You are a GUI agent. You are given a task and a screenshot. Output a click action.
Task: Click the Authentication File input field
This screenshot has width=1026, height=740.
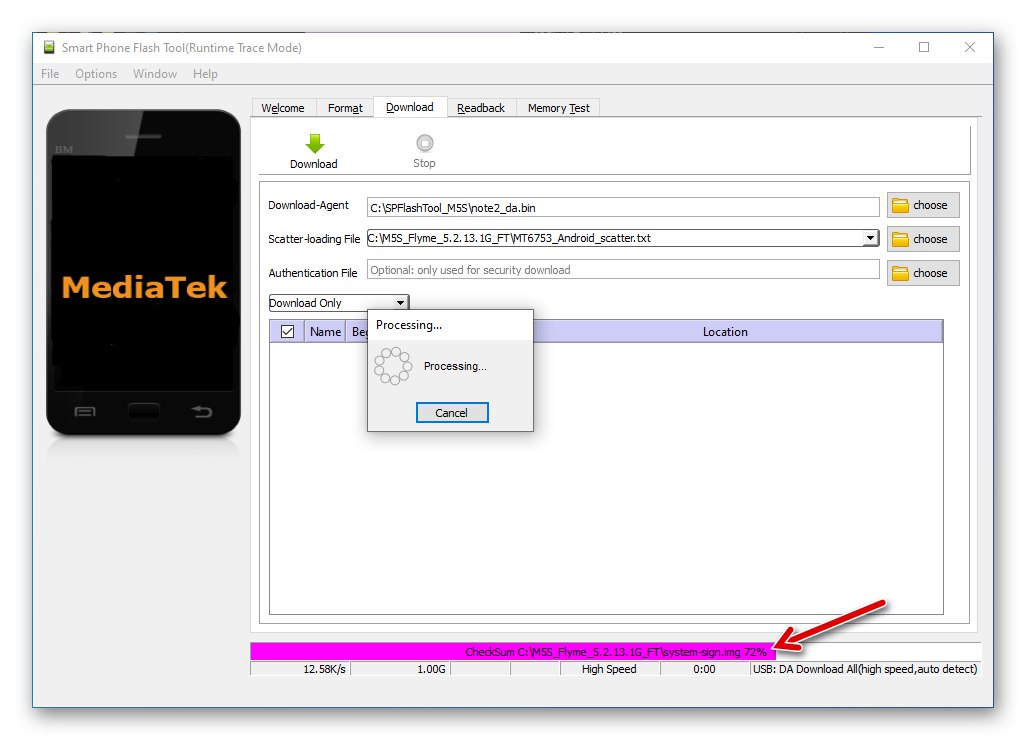click(x=620, y=270)
